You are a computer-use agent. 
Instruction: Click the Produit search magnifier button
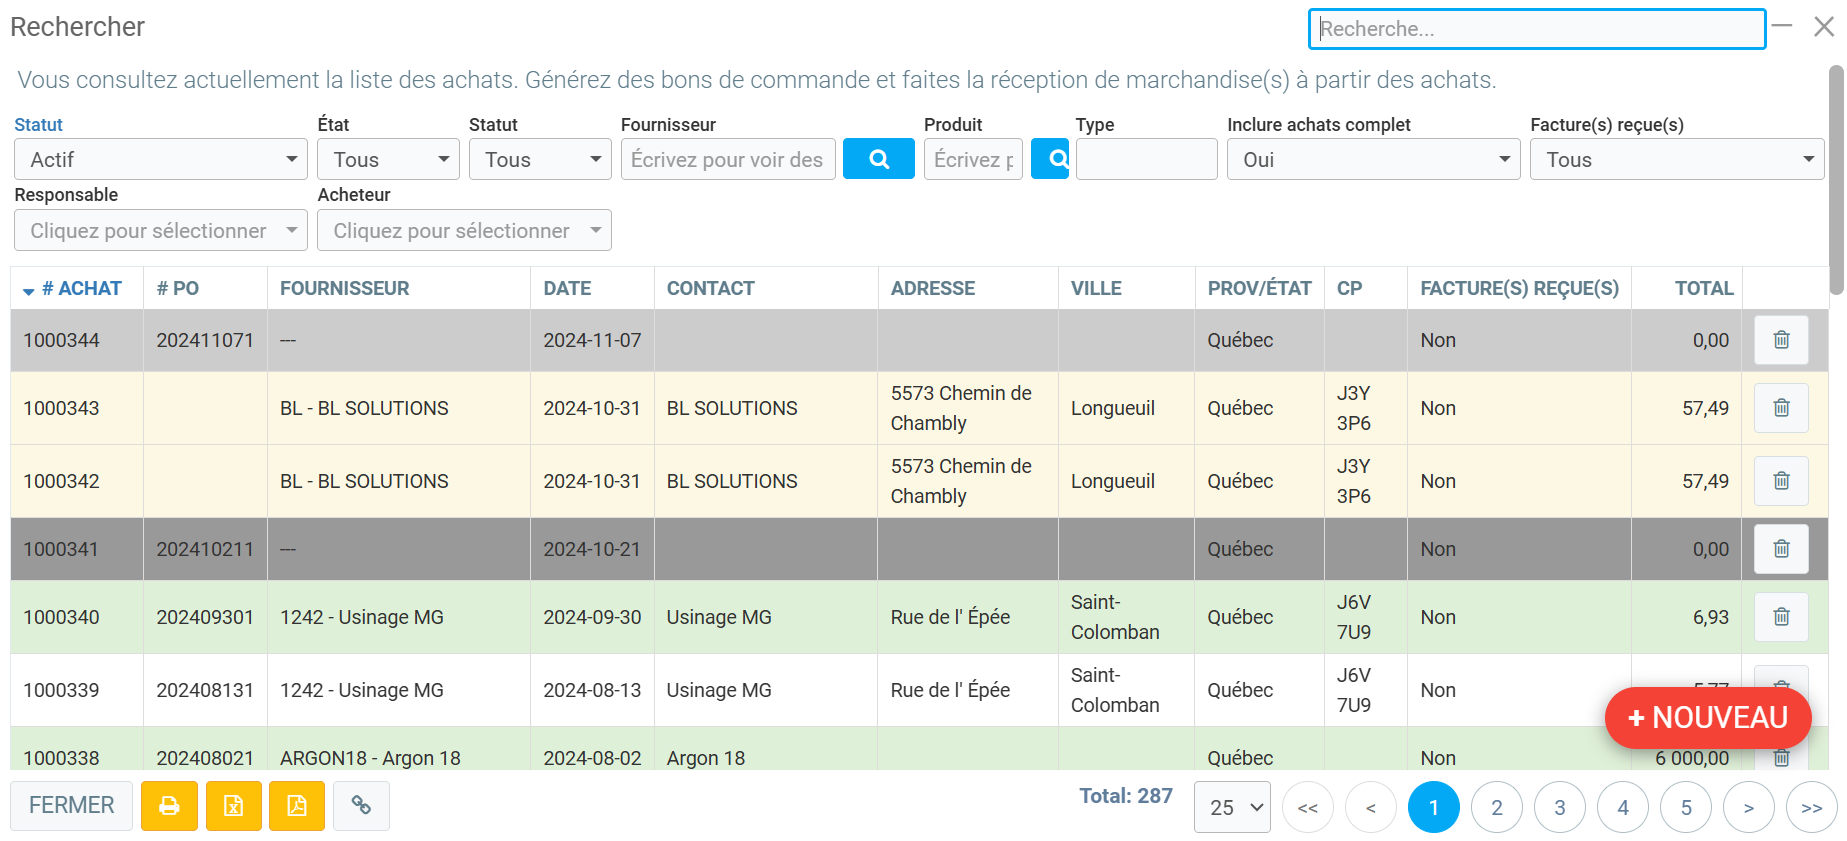(x=1051, y=159)
